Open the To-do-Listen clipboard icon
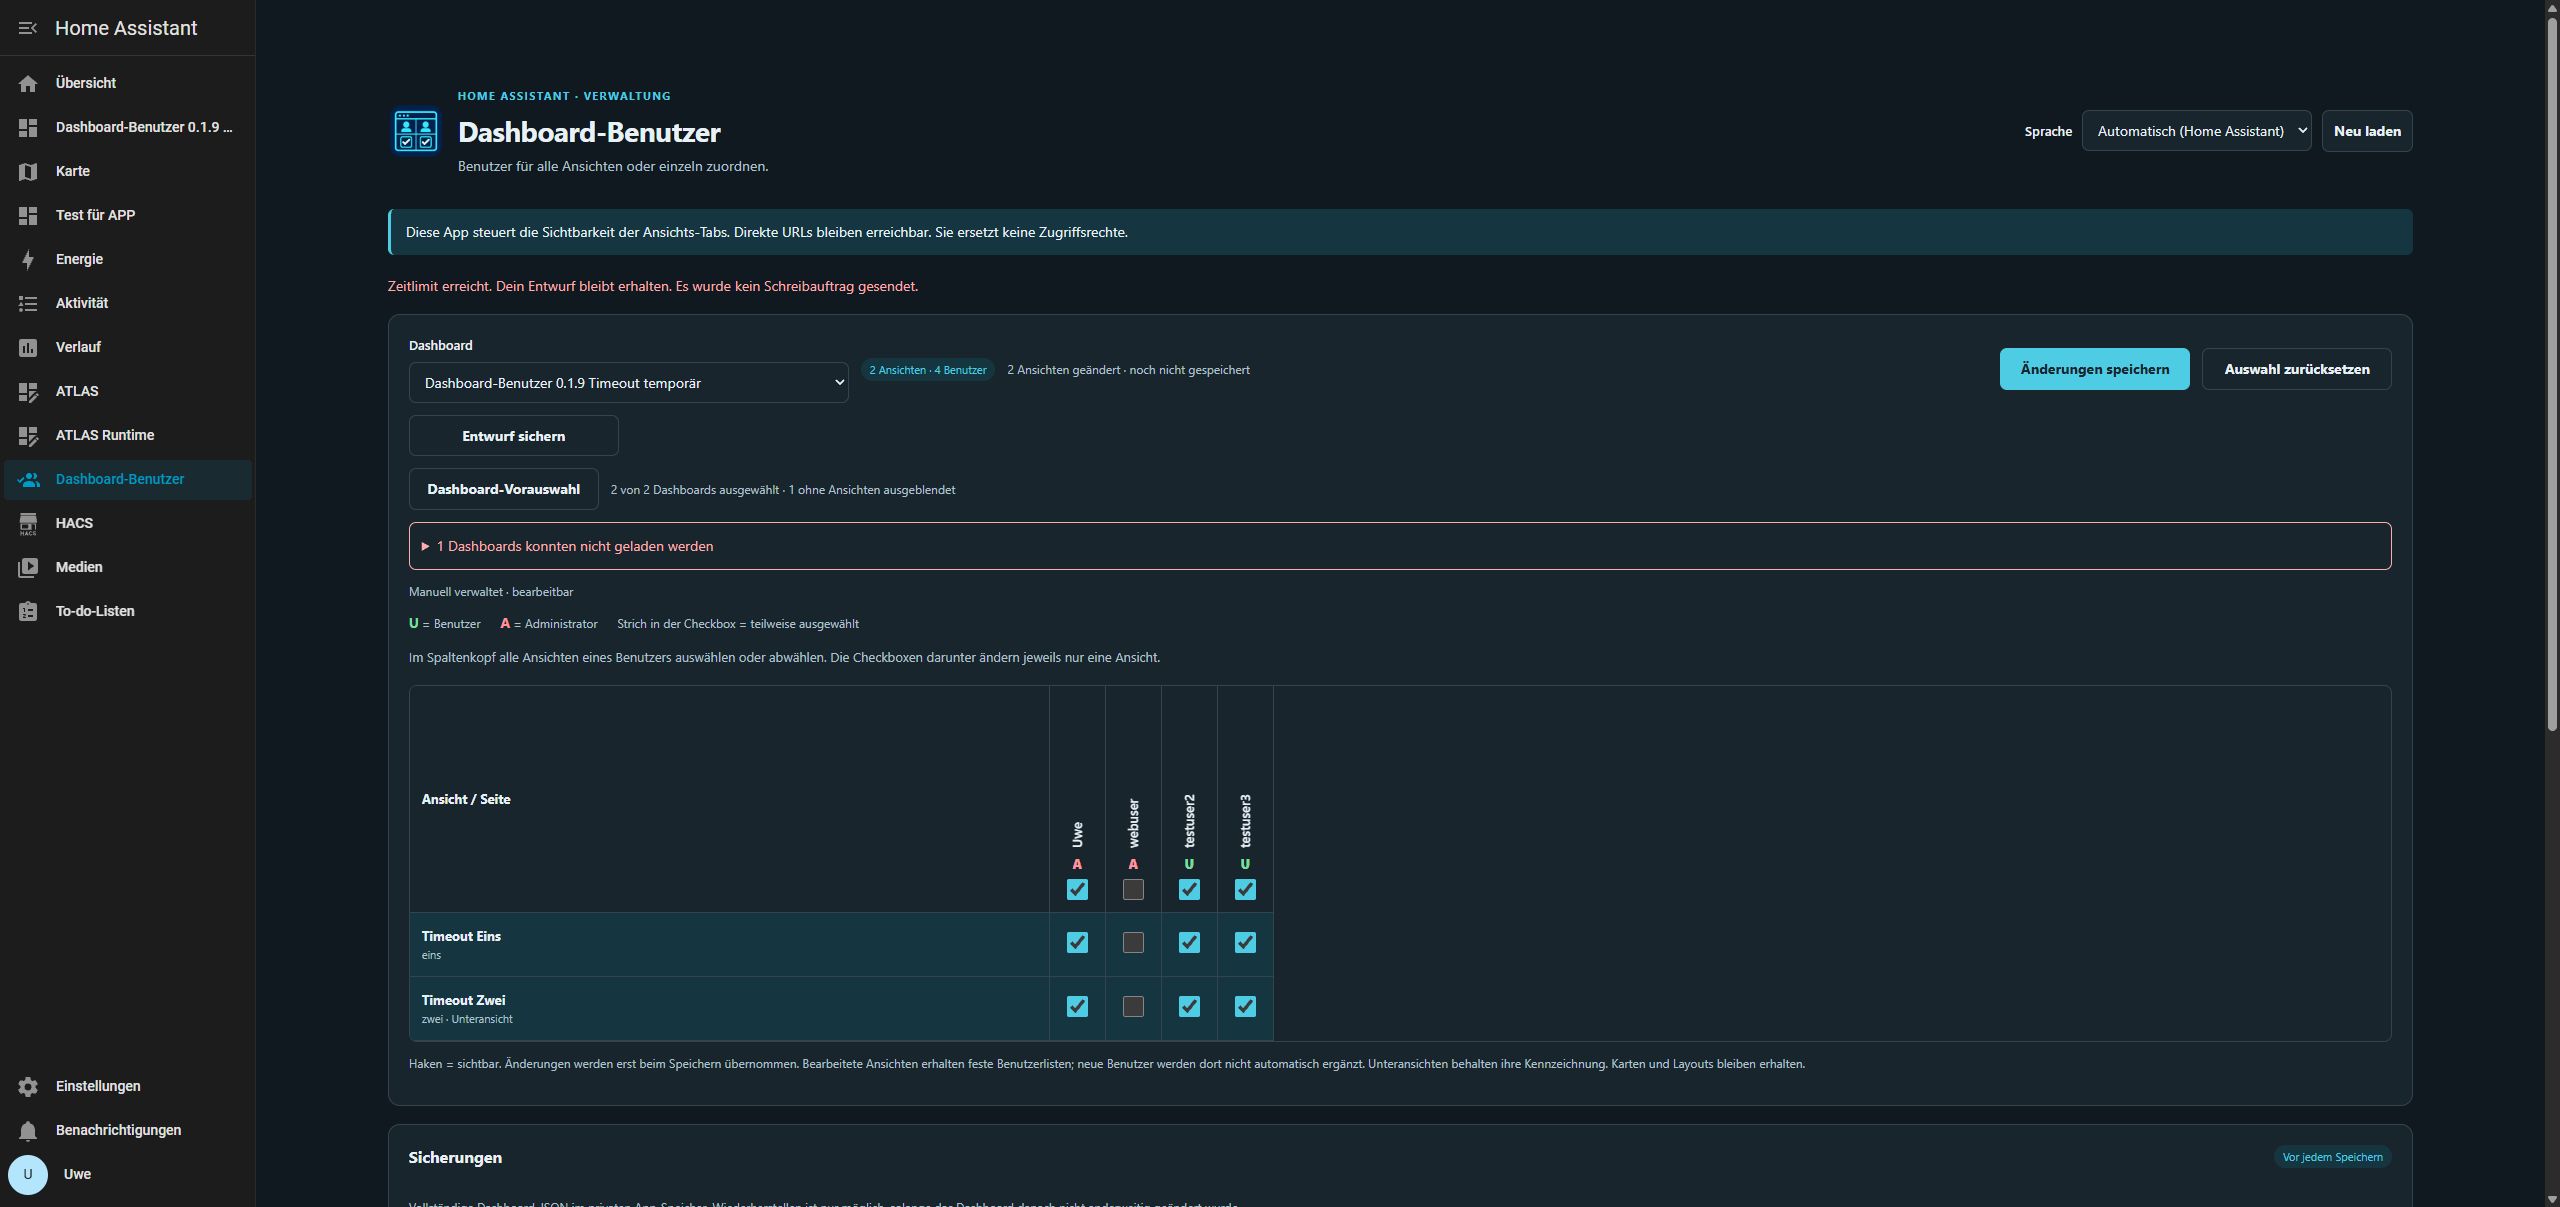The width and height of the screenshot is (2560, 1207). tap(28, 611)
